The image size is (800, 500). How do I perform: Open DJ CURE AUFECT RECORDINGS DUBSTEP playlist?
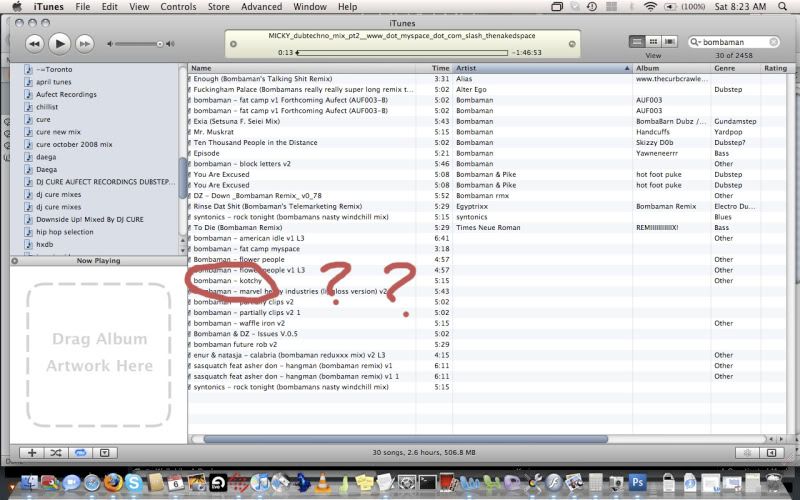[105, 182]
